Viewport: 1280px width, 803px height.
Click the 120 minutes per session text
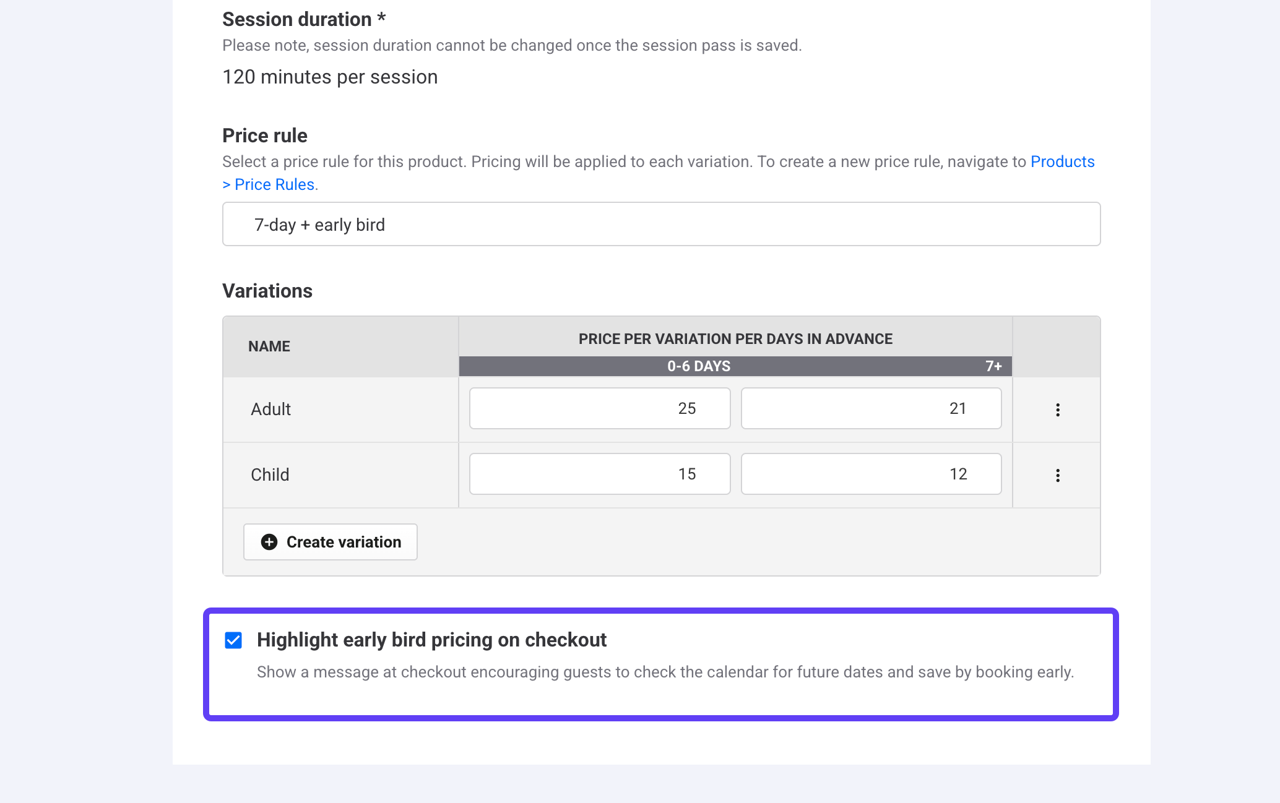(x=330, y=78)
